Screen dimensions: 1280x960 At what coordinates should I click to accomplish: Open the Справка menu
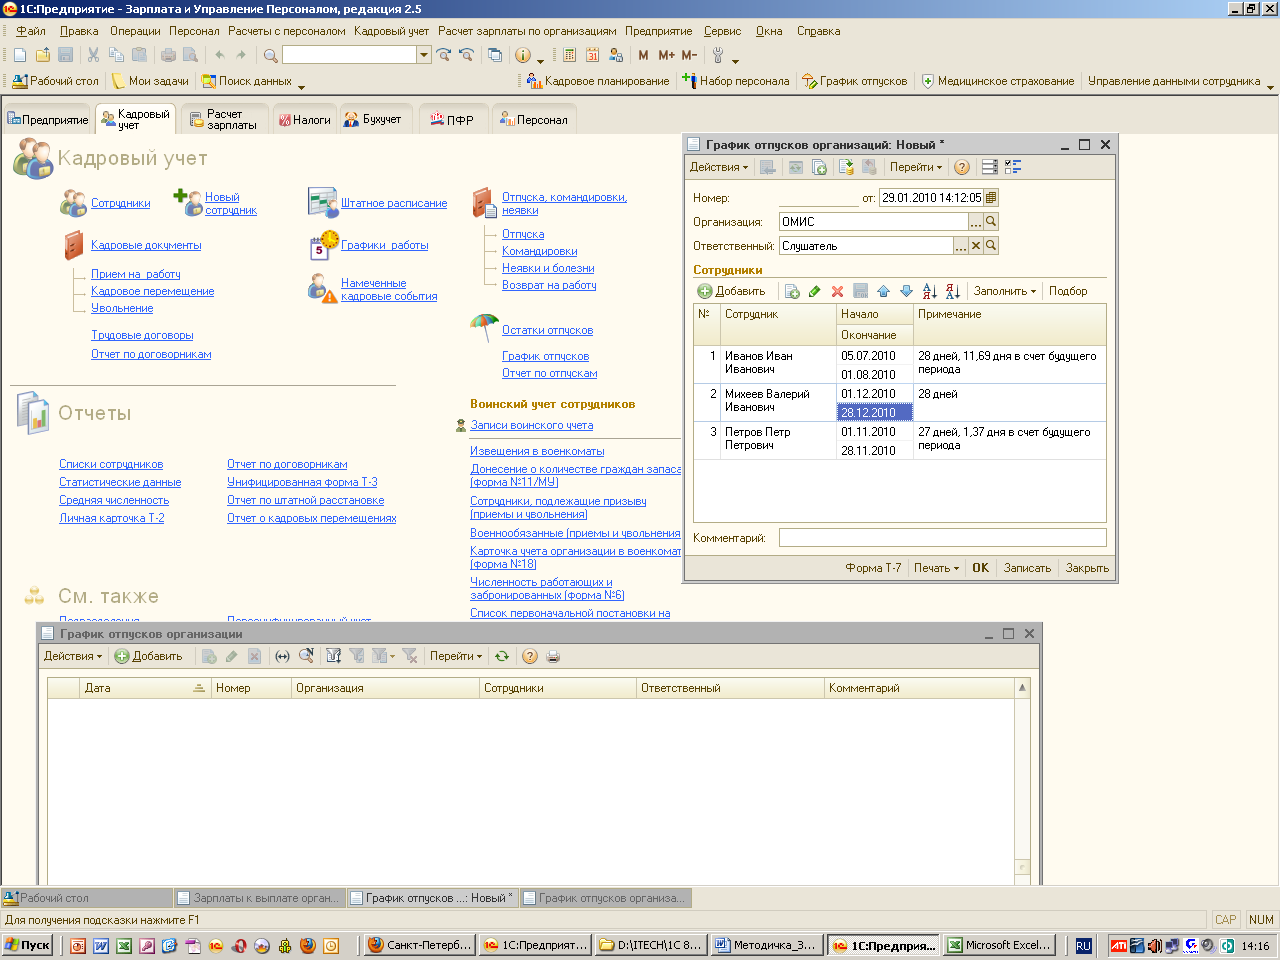coord(818,31)
